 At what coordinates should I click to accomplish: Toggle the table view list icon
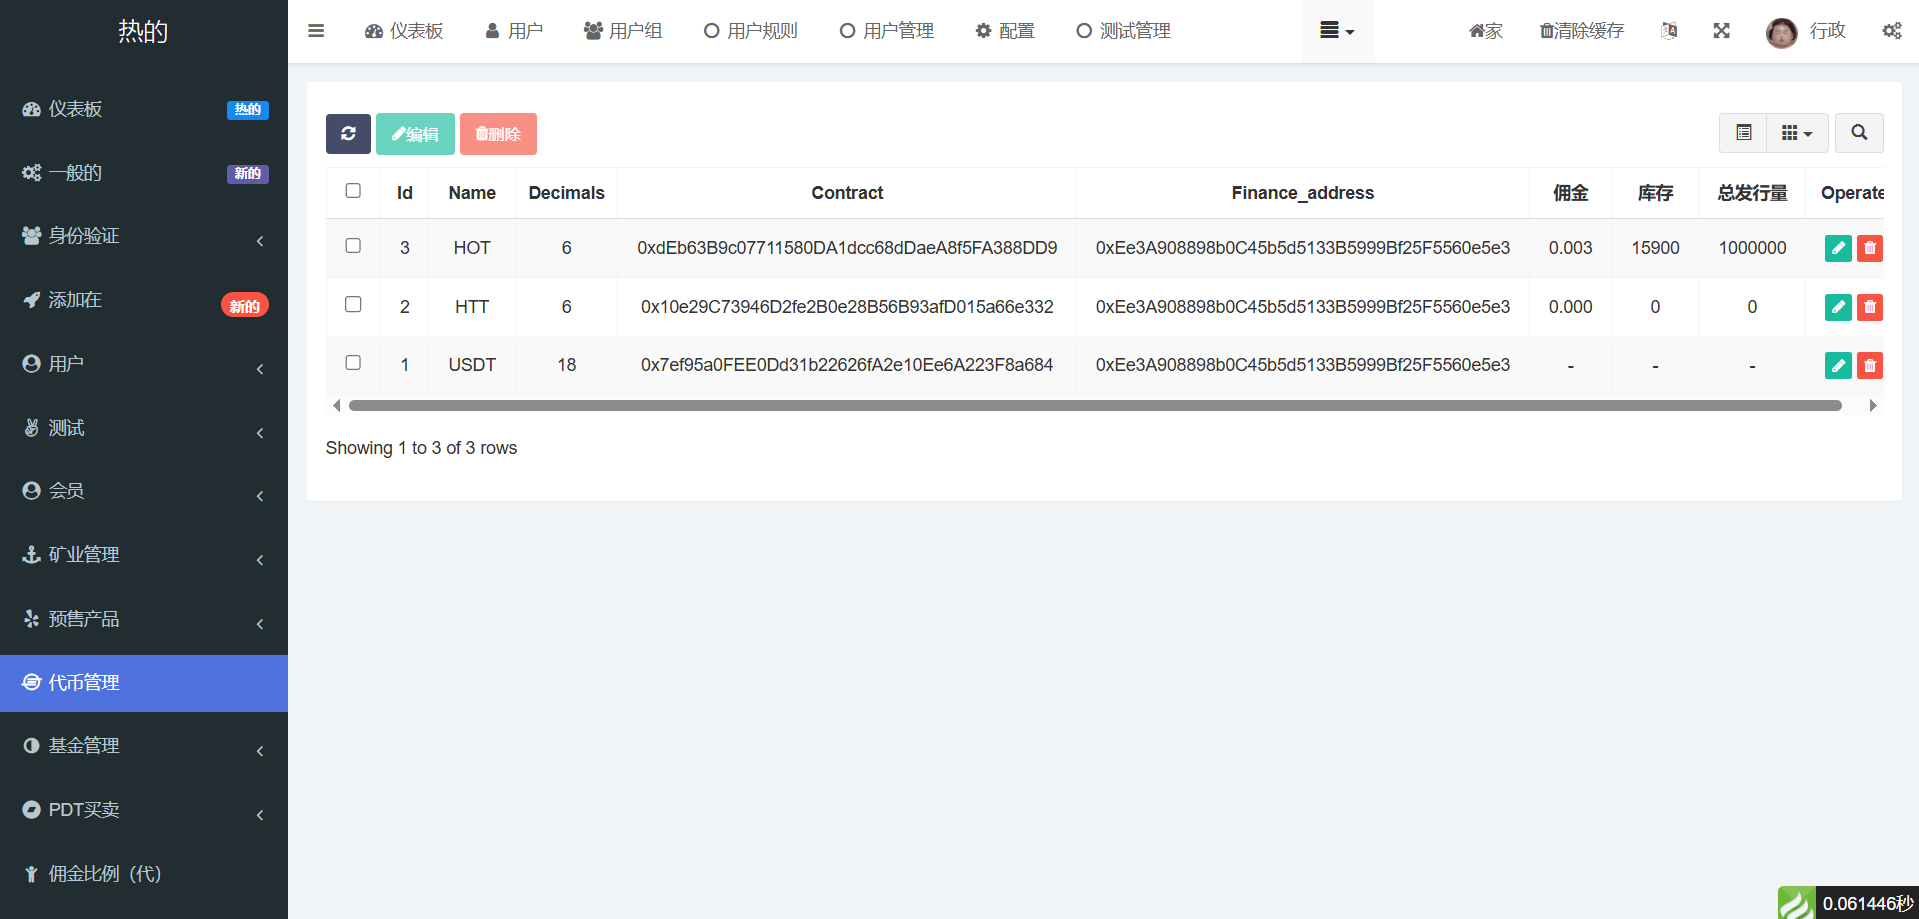[x=1743, y=133]
